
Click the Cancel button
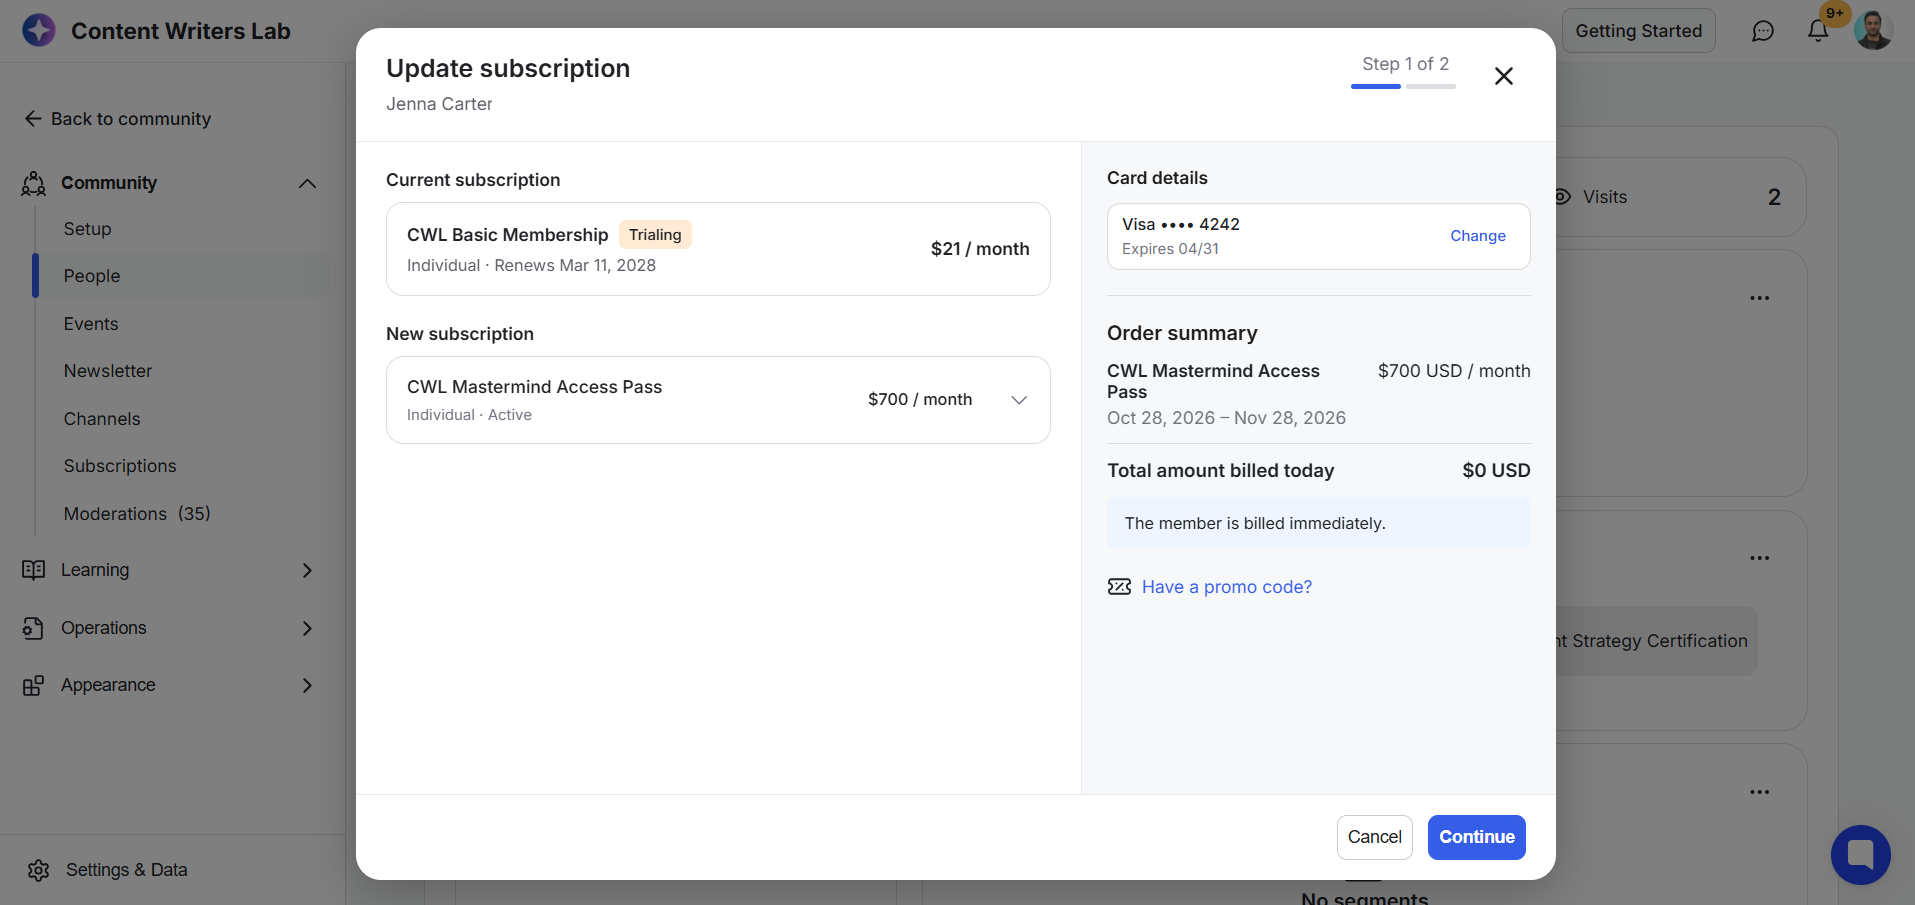[1375, 837]
